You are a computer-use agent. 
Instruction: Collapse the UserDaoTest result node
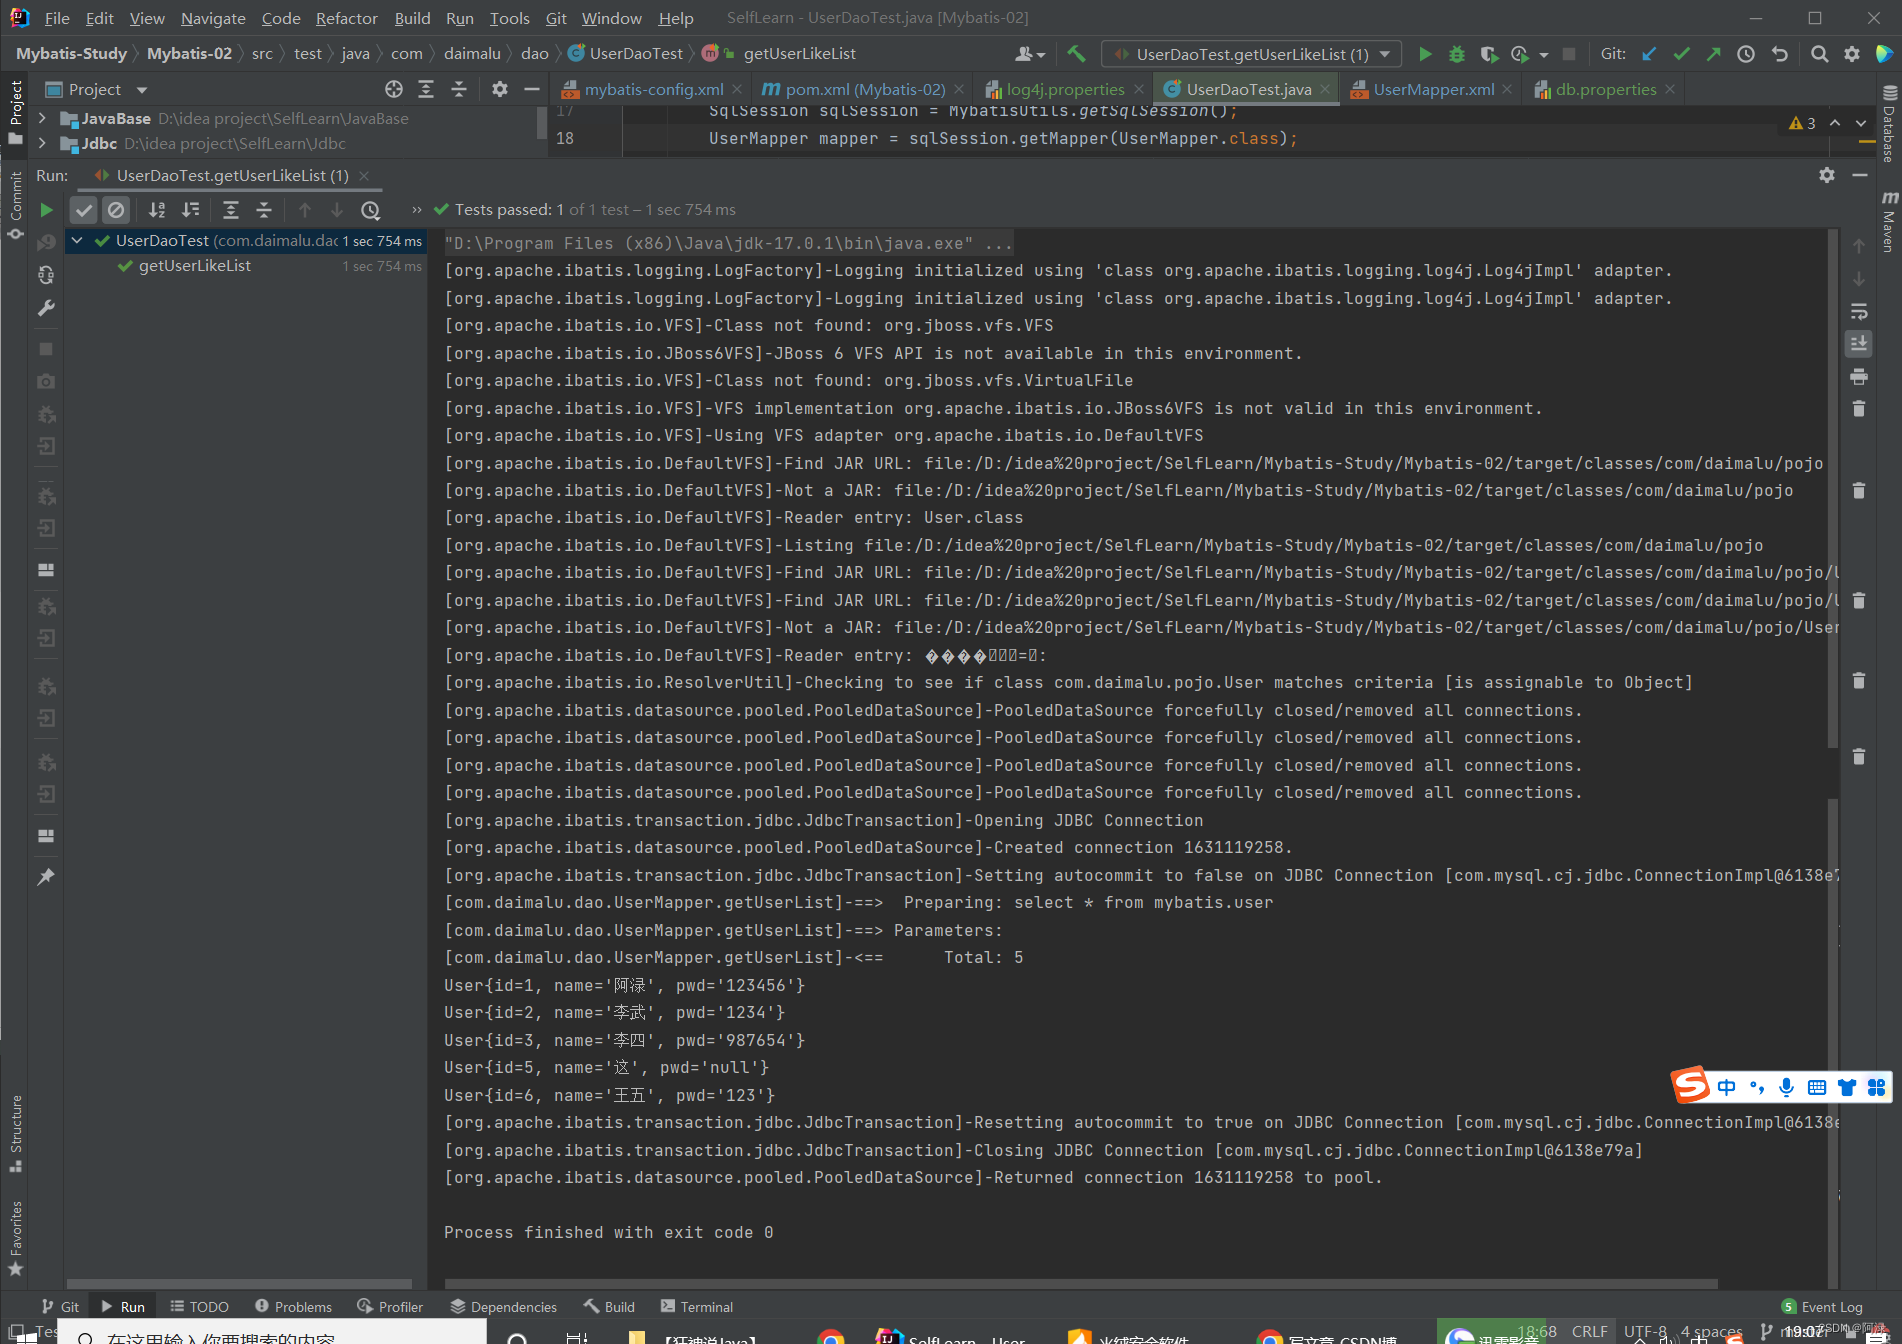click(77, 241)
